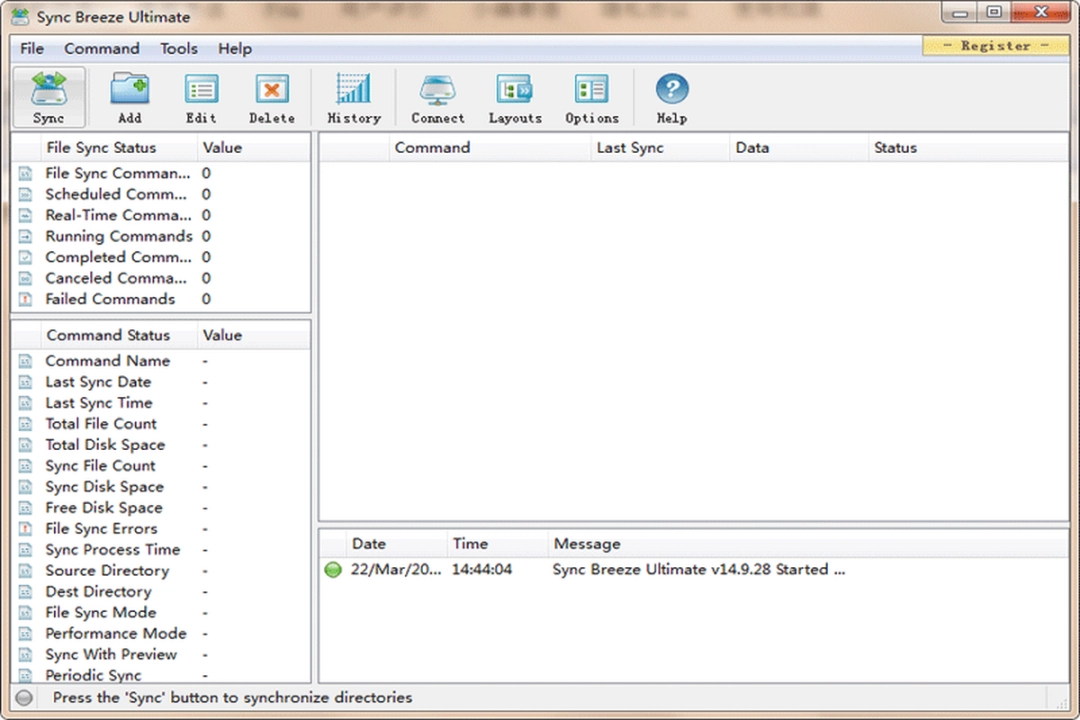Screen dimensions: 1080x720
Task: Select the Sync Breeze startup log message
Action: coord(698,569)
